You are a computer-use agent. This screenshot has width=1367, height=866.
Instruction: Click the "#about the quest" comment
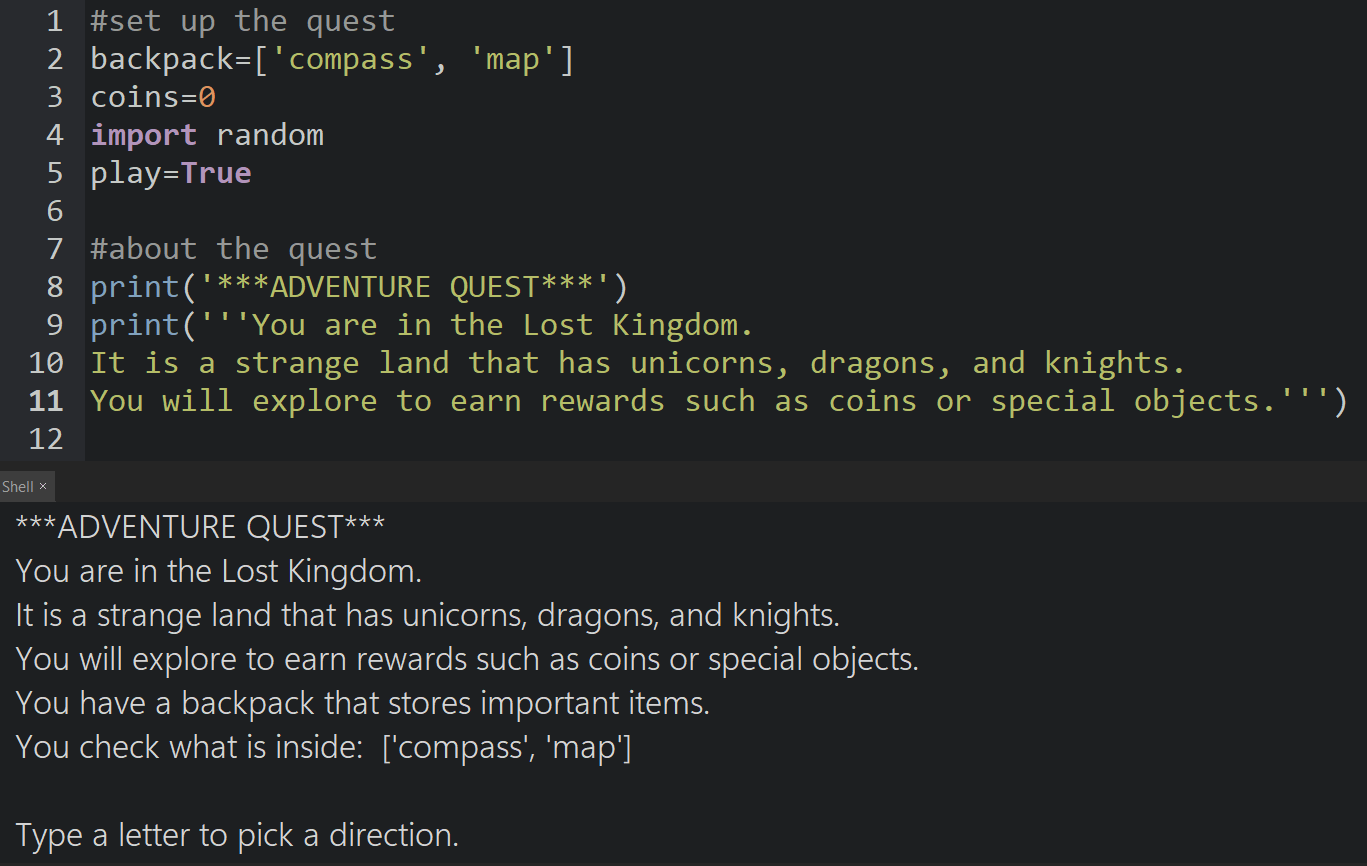click(x=233, y=249)
